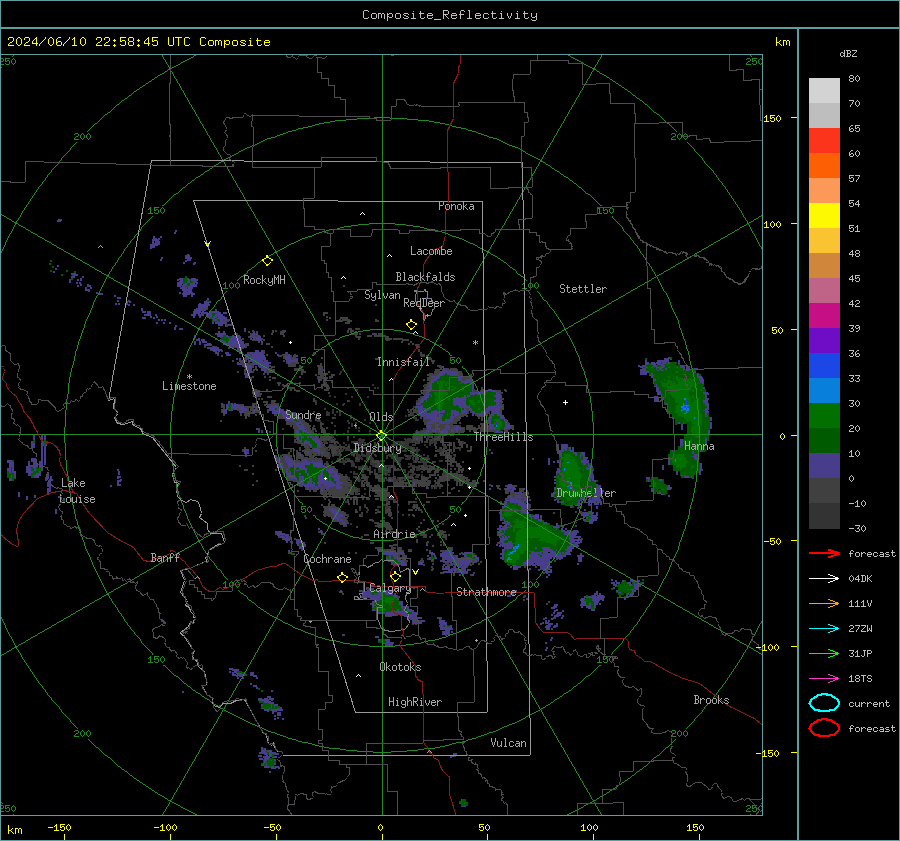Click the green 31JP arrow icon
Screen dimensions: 900x841
tap(824, 653)
